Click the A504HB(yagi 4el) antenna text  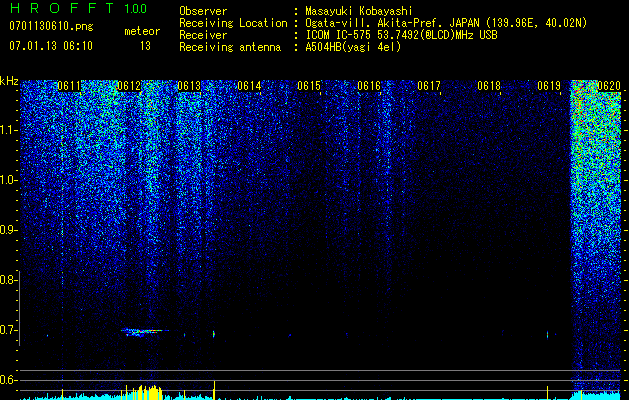[x=353, y=47]
